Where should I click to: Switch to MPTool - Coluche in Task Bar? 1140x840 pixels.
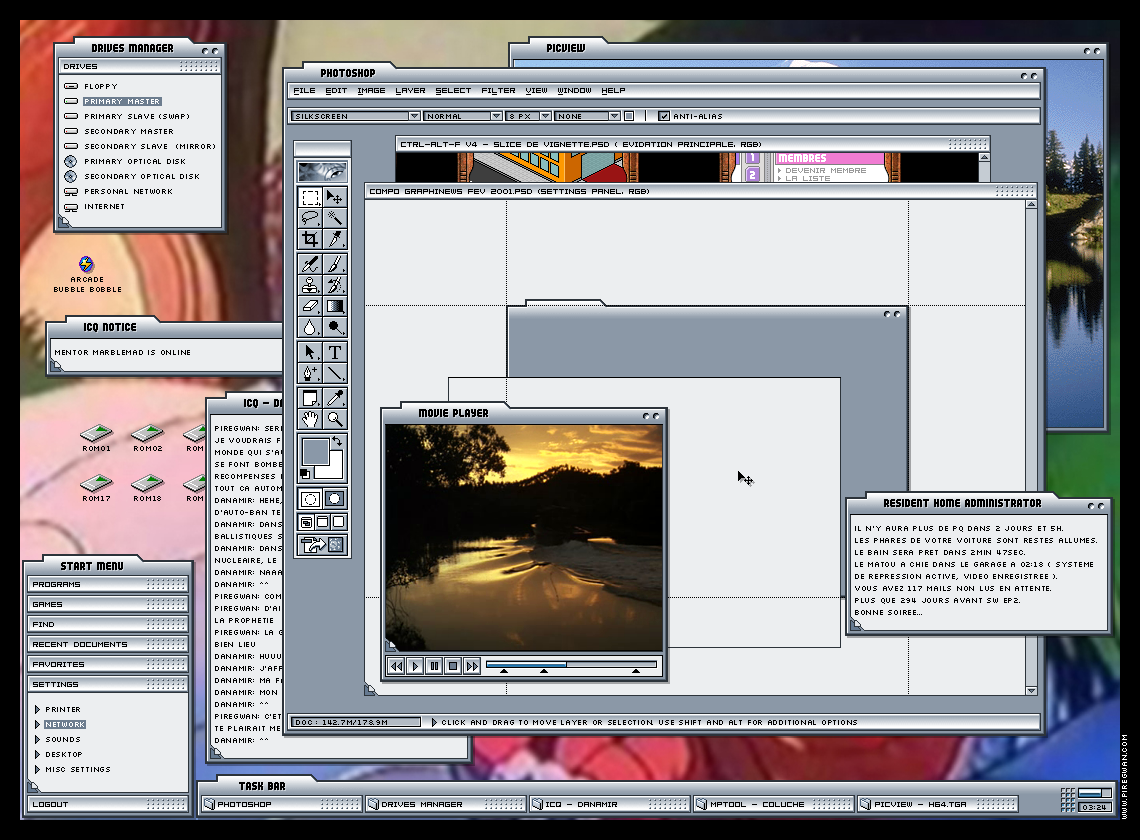click(x=774, y=804)
